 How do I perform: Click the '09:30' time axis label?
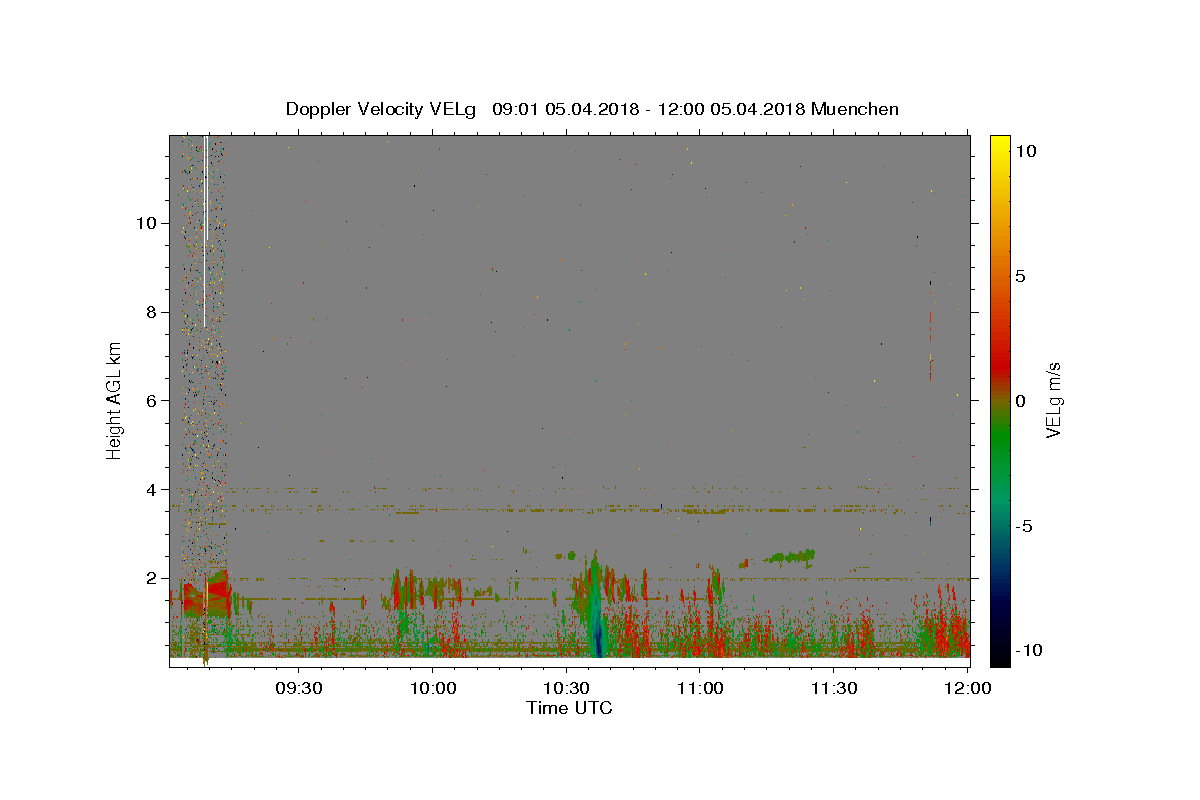coord(299,689)
